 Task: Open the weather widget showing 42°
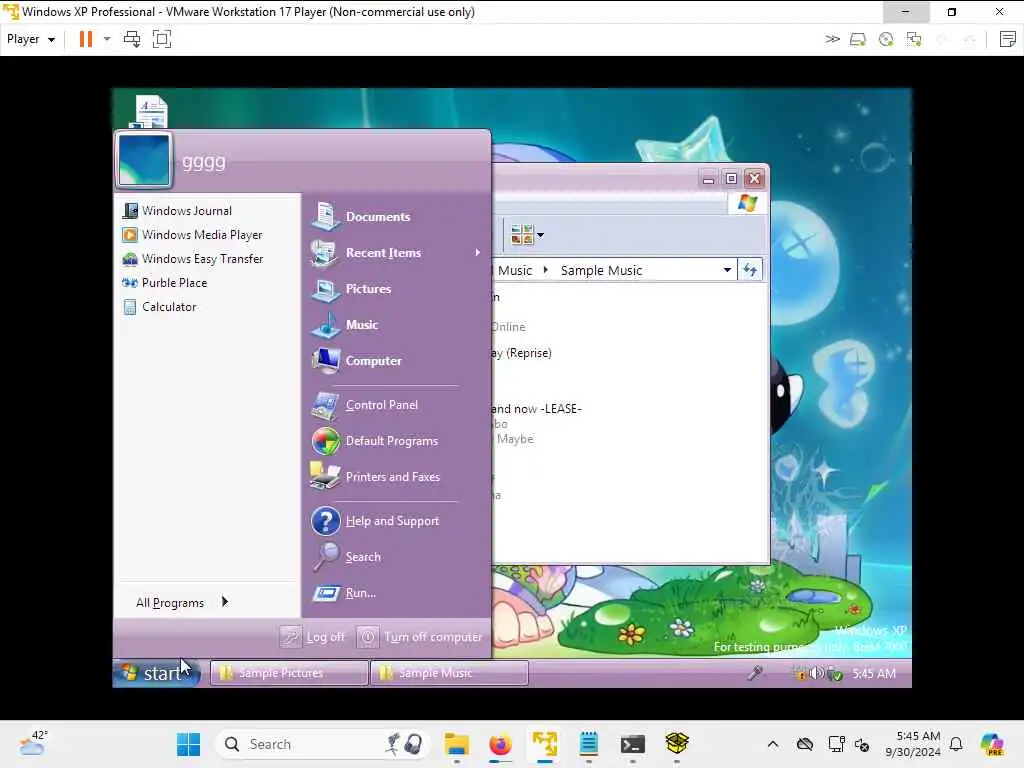tap(34, 743)
